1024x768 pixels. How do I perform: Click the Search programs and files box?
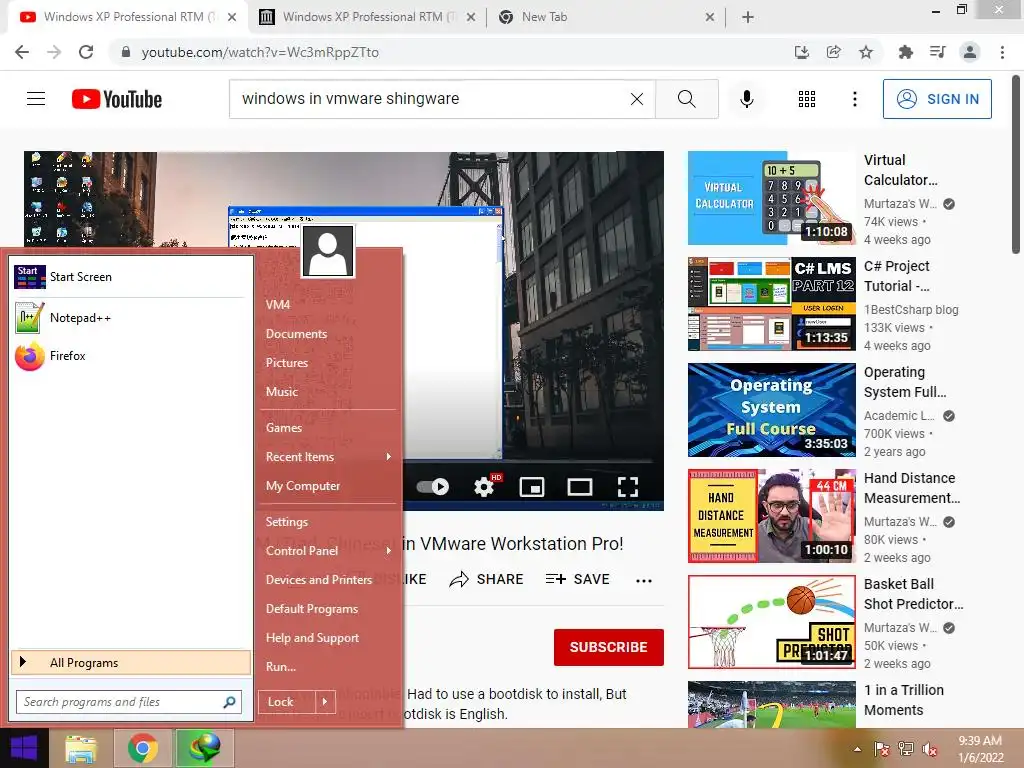(x=129, y=702)
